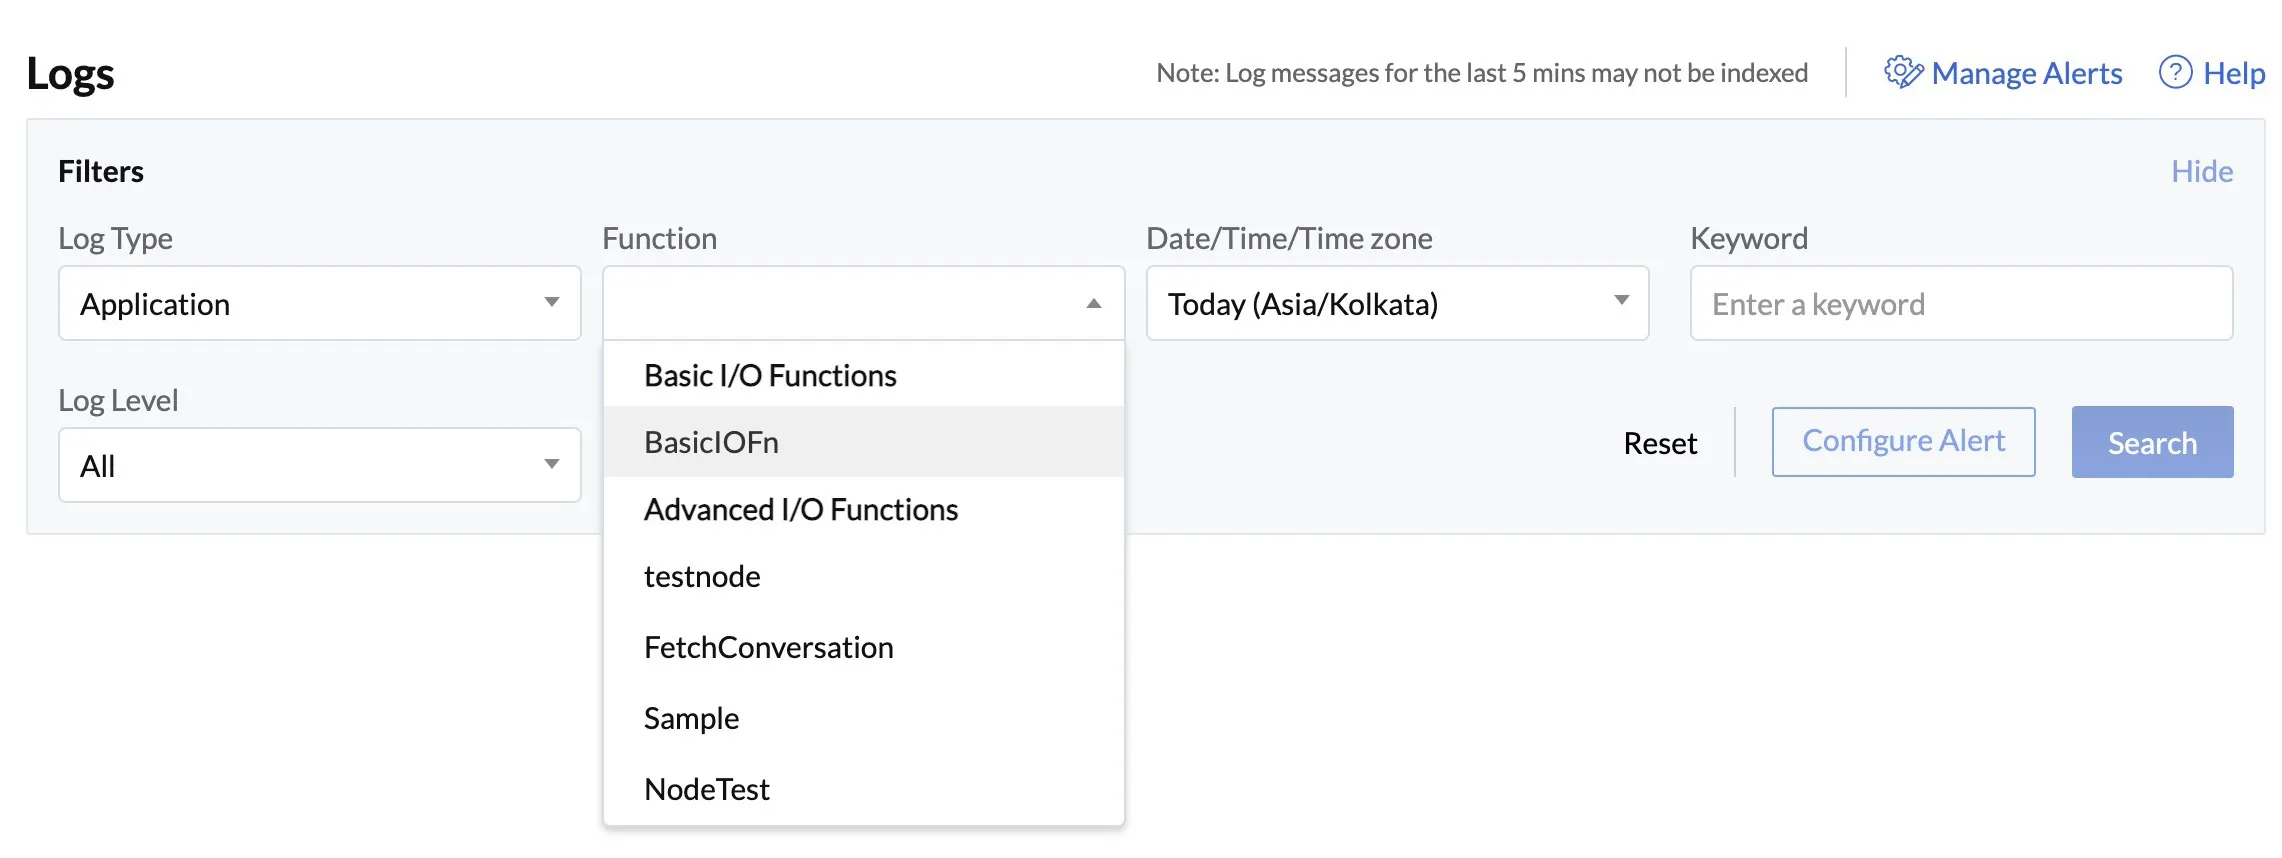Select the FetchConversation function

pos(864,648)
